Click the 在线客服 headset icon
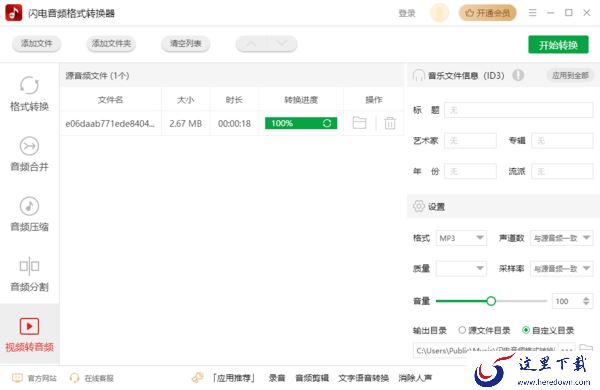 (74, 378)
